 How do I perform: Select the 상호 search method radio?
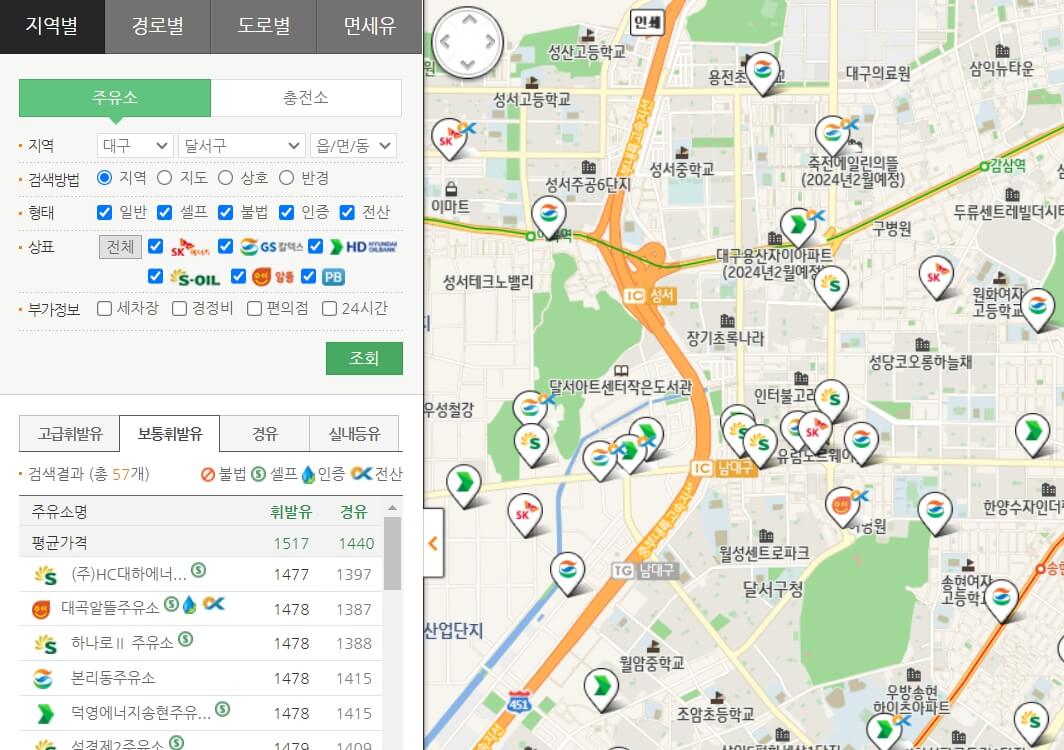pos(225,177)
